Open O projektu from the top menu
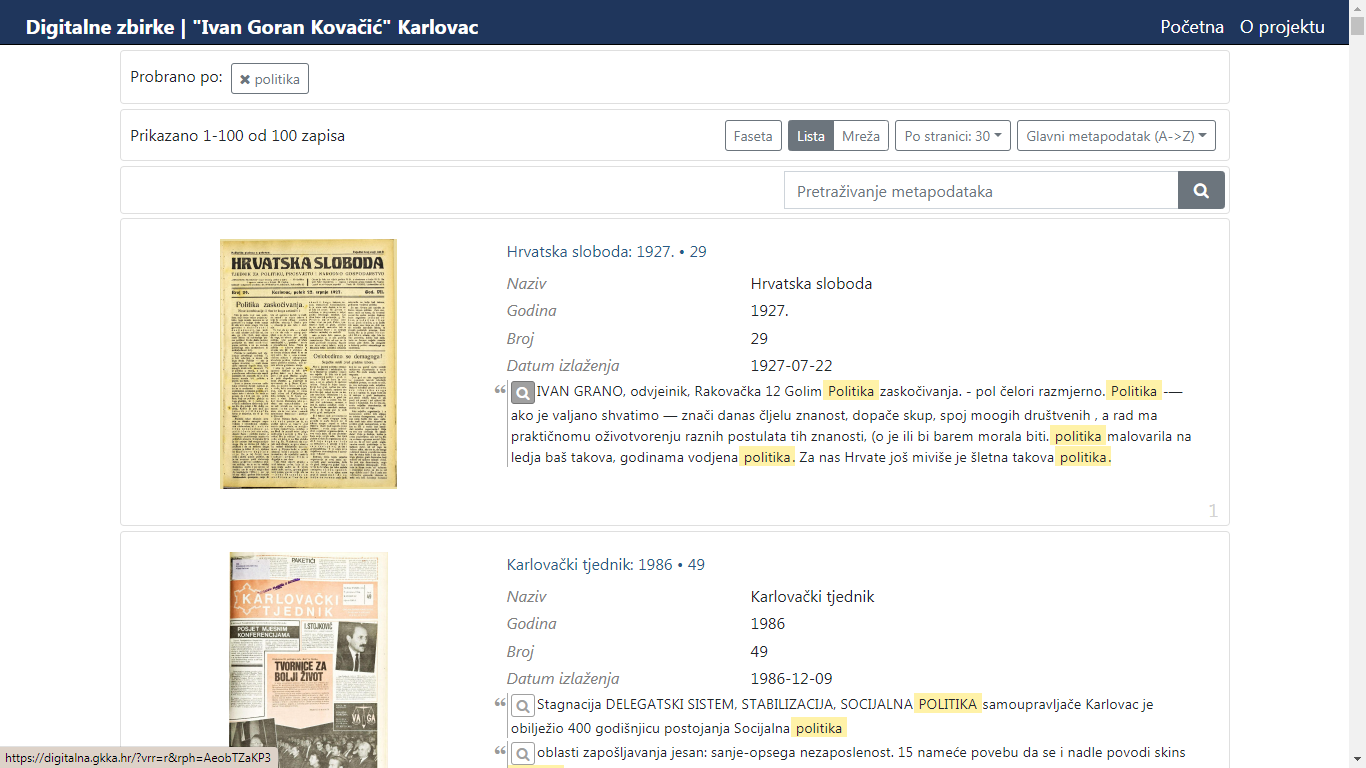 [1283, 27]
